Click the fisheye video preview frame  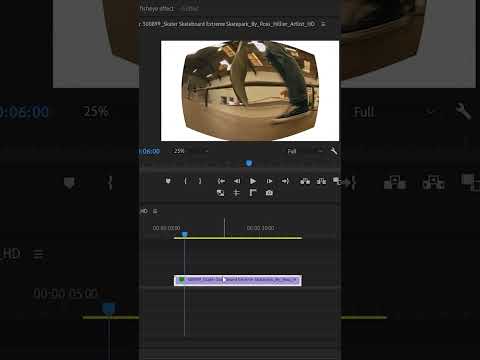click(x=250, y=91)
